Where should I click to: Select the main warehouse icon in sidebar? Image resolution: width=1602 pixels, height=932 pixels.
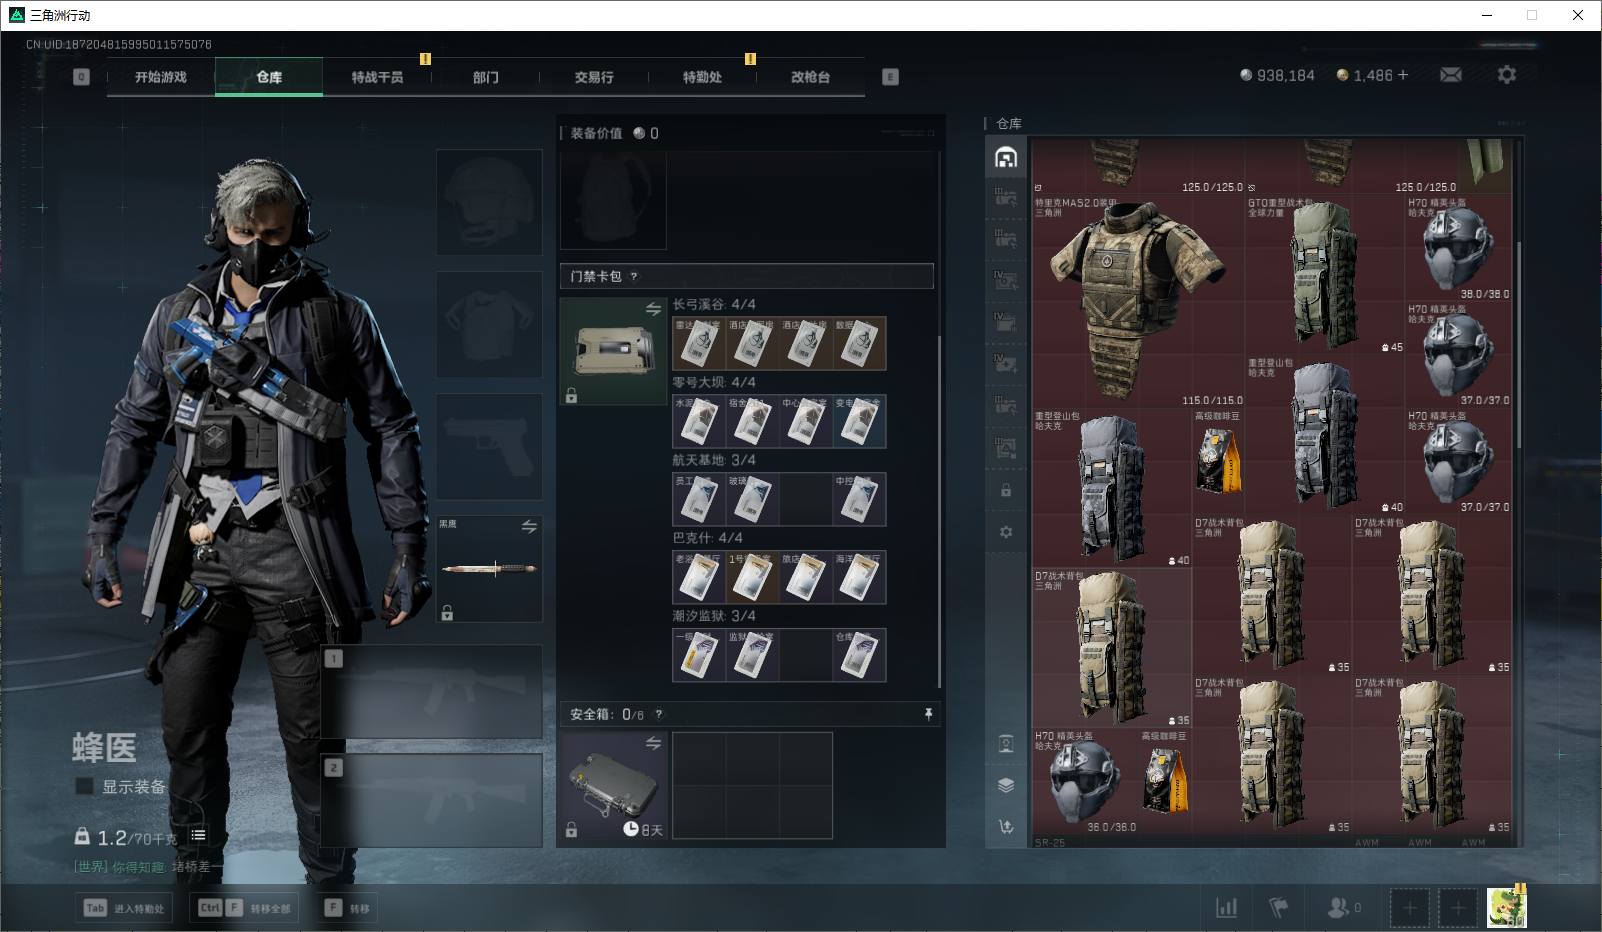pyautogui.click(x=1006, y=157)
